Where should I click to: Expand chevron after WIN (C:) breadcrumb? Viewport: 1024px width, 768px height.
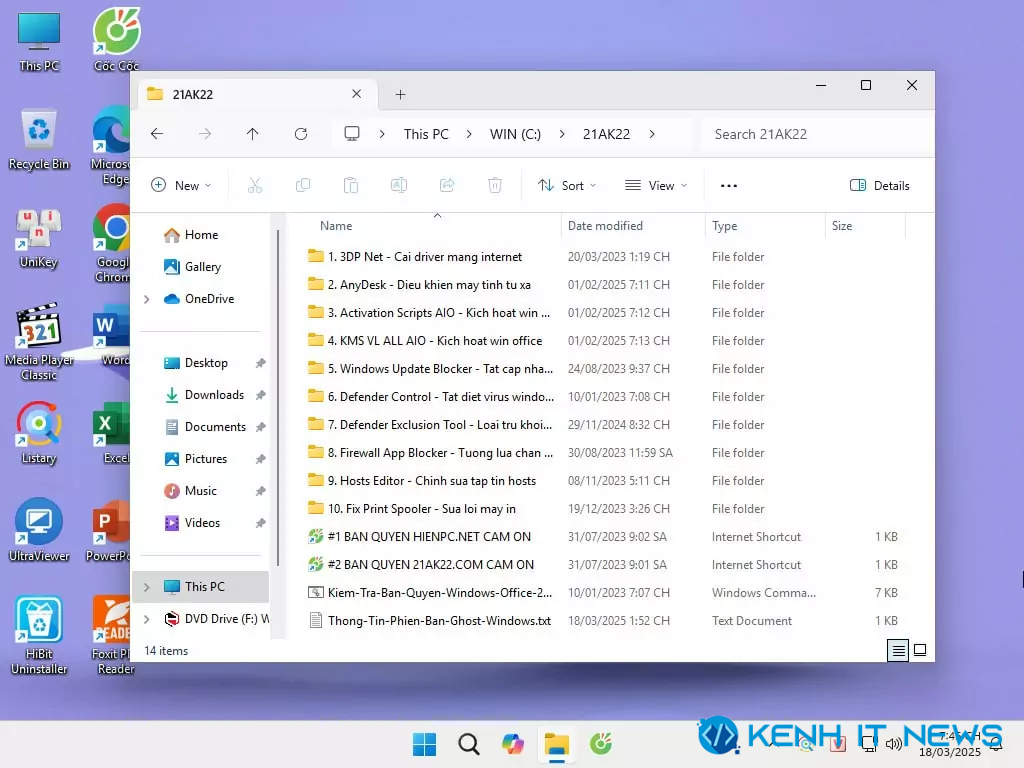click(562, 134)
